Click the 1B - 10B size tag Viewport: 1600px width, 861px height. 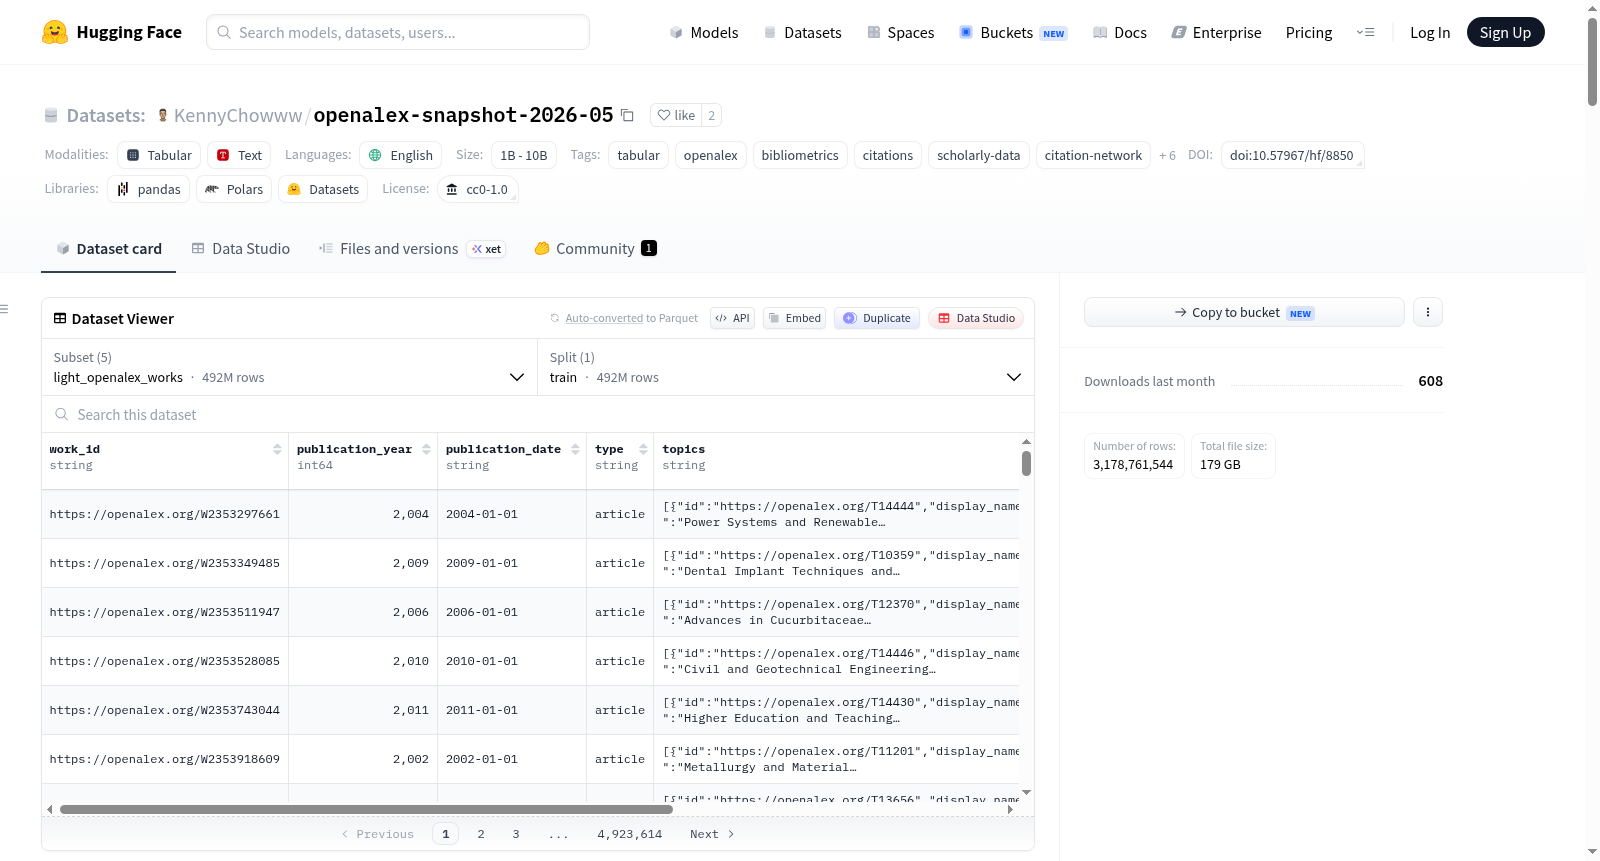pyautogui.click(x=524, y=155)
